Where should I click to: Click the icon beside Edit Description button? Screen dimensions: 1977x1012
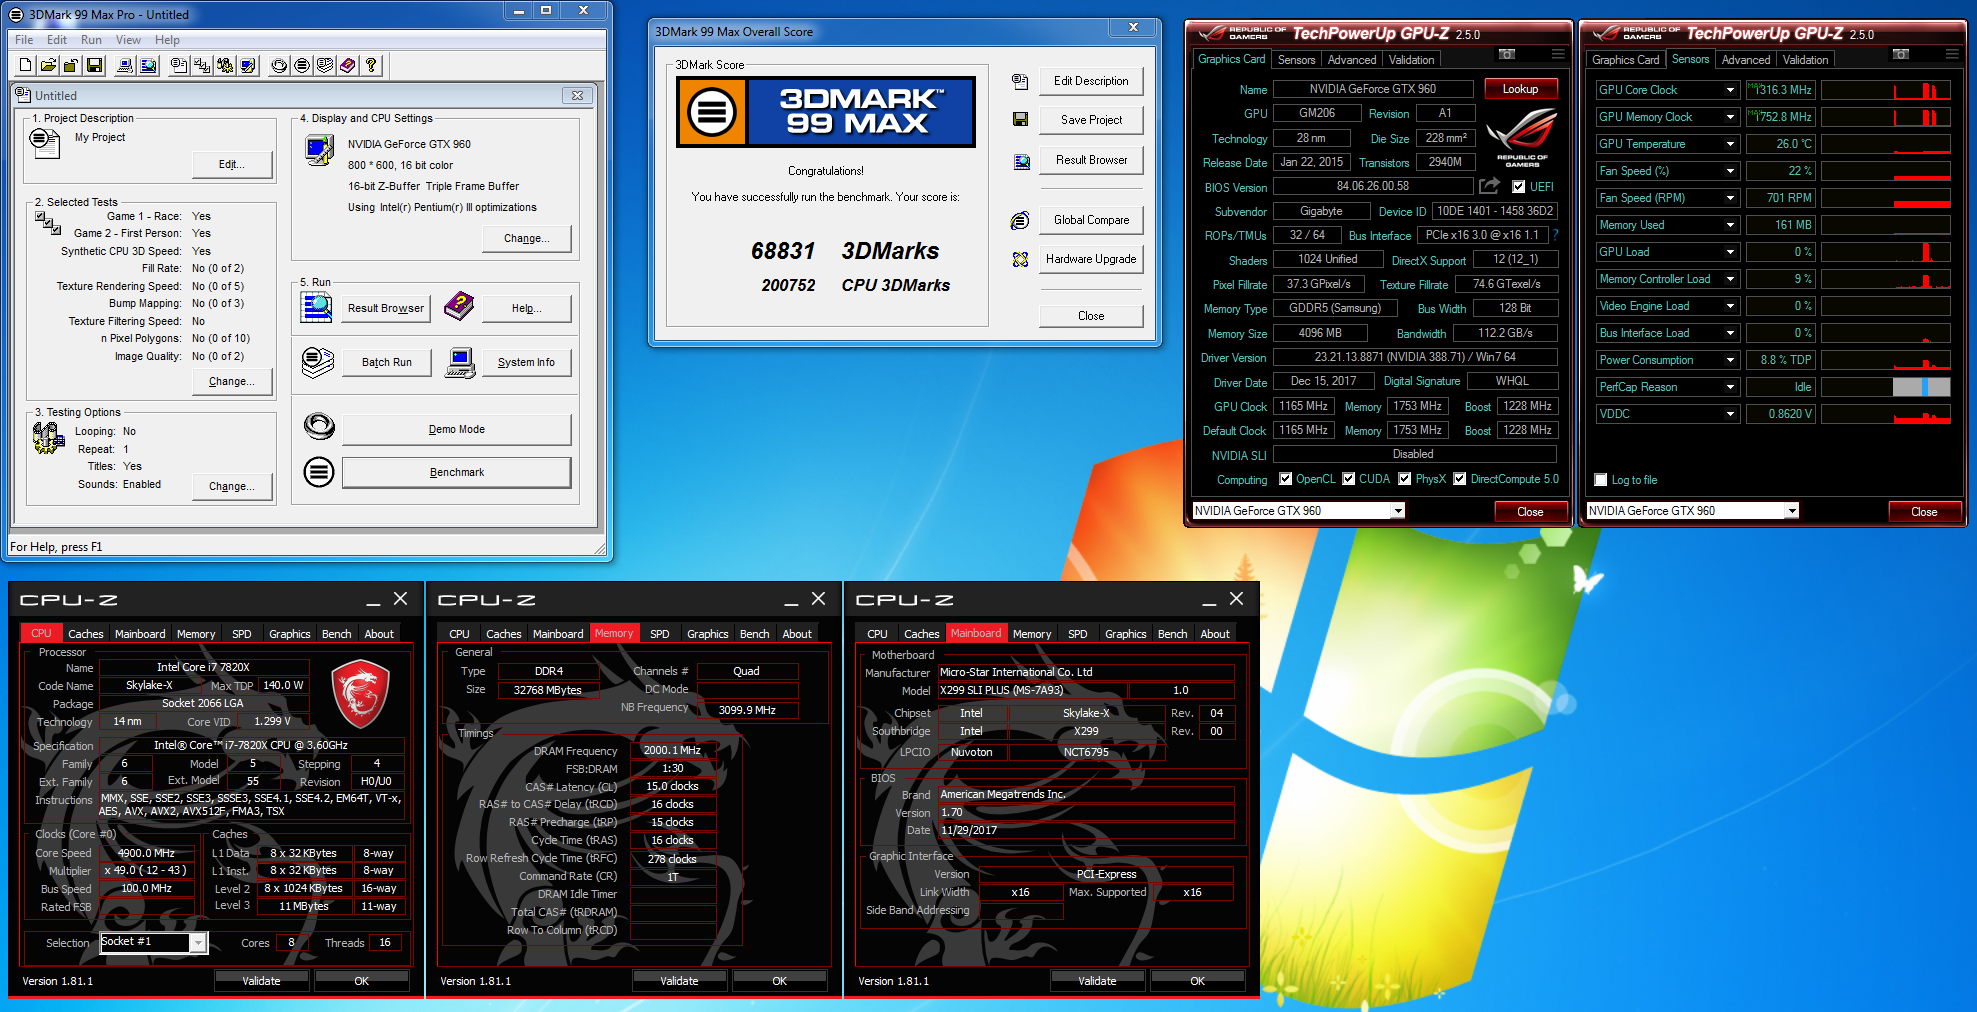1020,81
